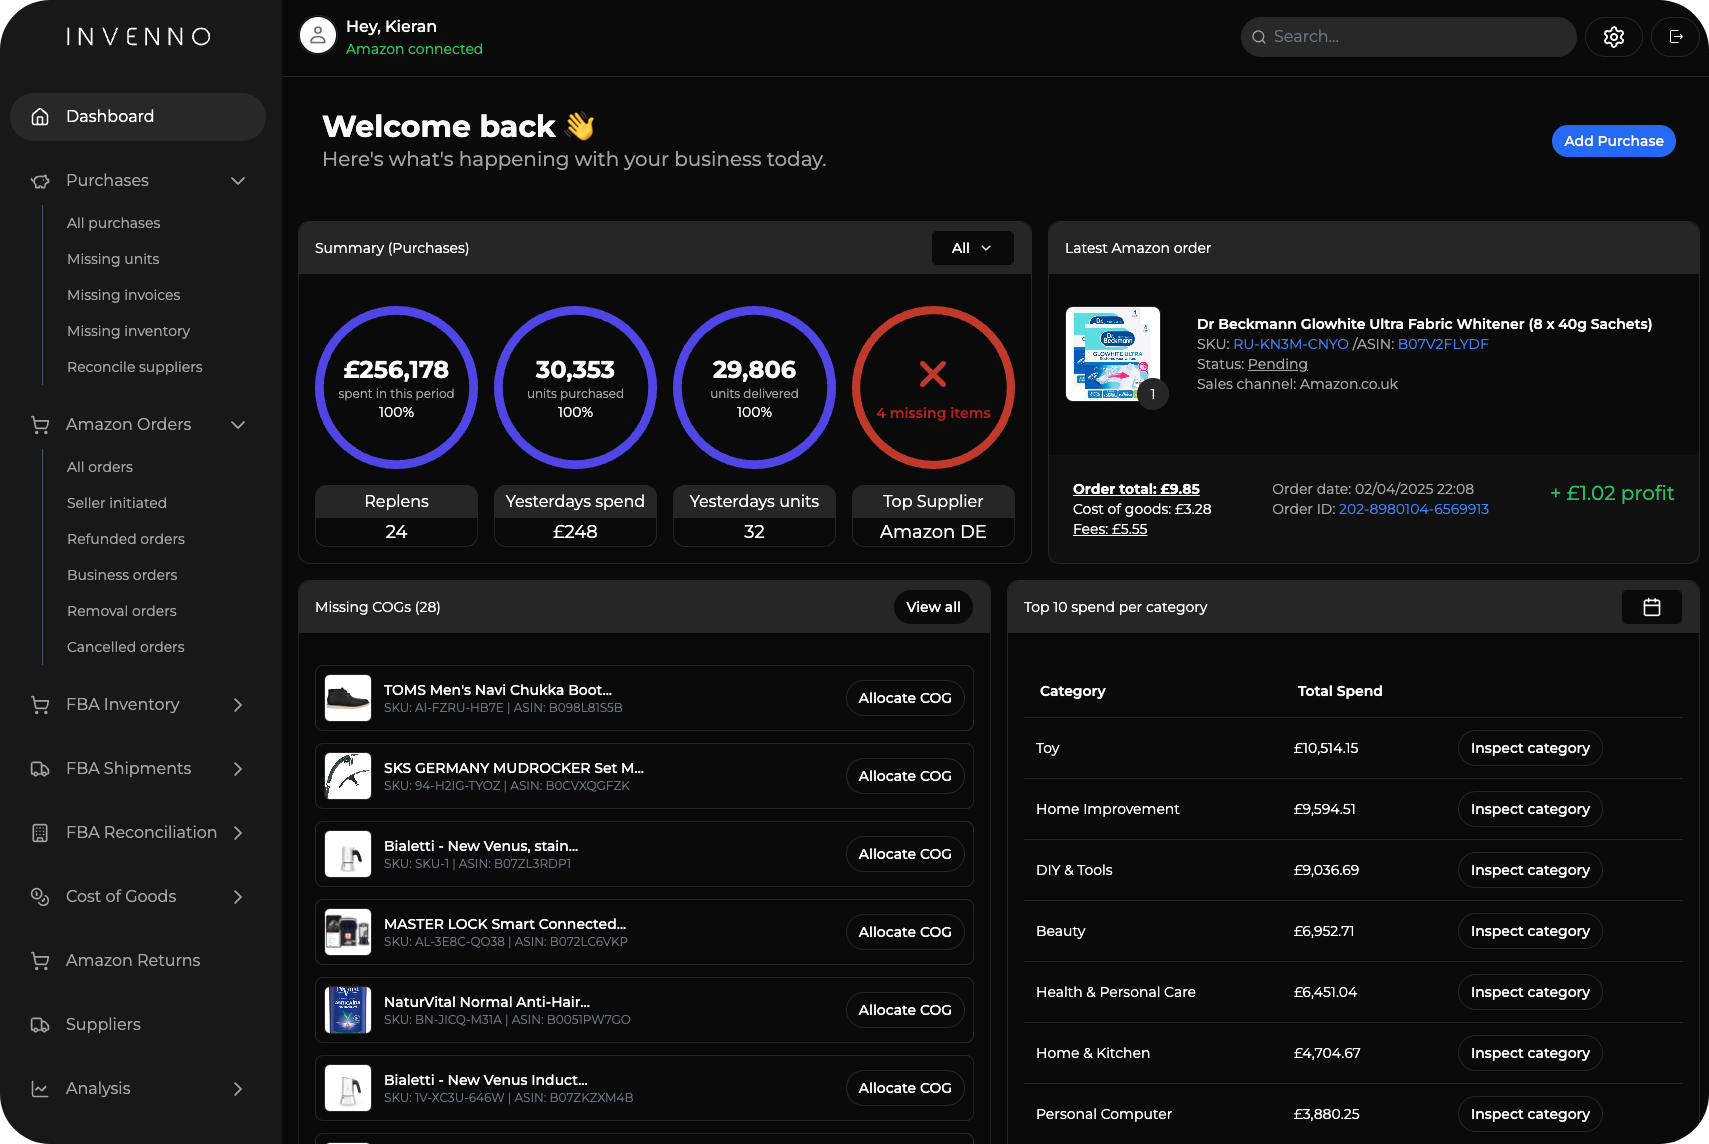
Task: Allocate COG for MASTER LOCK Smart Connected
Action: point(905,932)
